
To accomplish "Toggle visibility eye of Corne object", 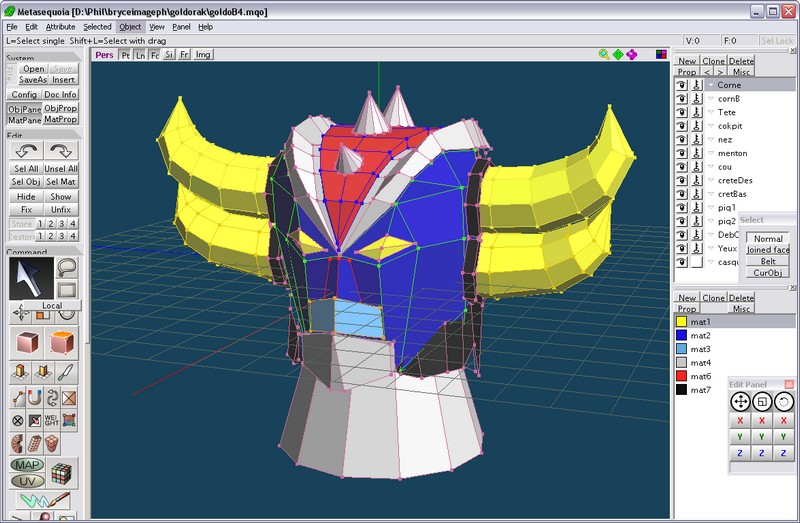I will 682,85.
